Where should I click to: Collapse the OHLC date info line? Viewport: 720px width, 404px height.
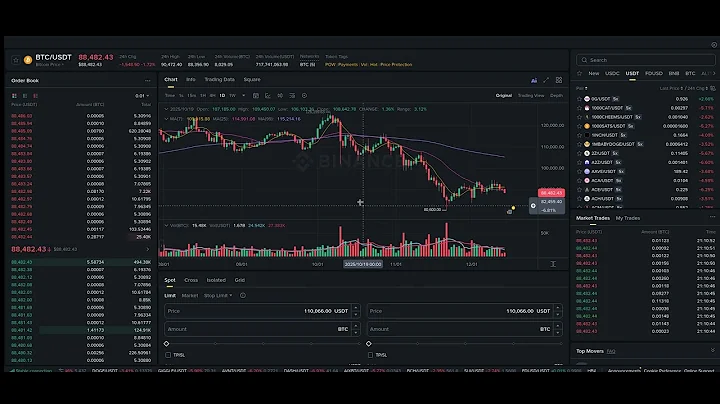pos(166,109)
